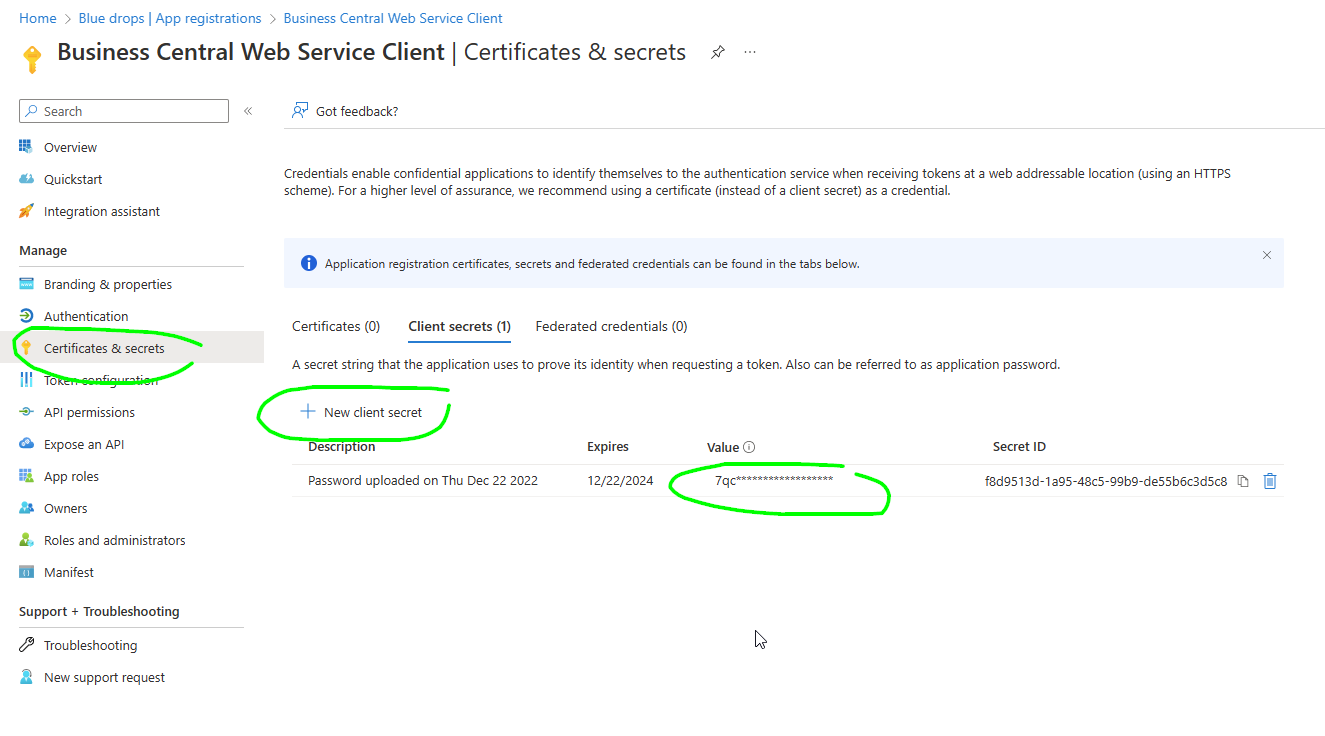
Task: Click the Owners people icon
Action: click(26, 508)
